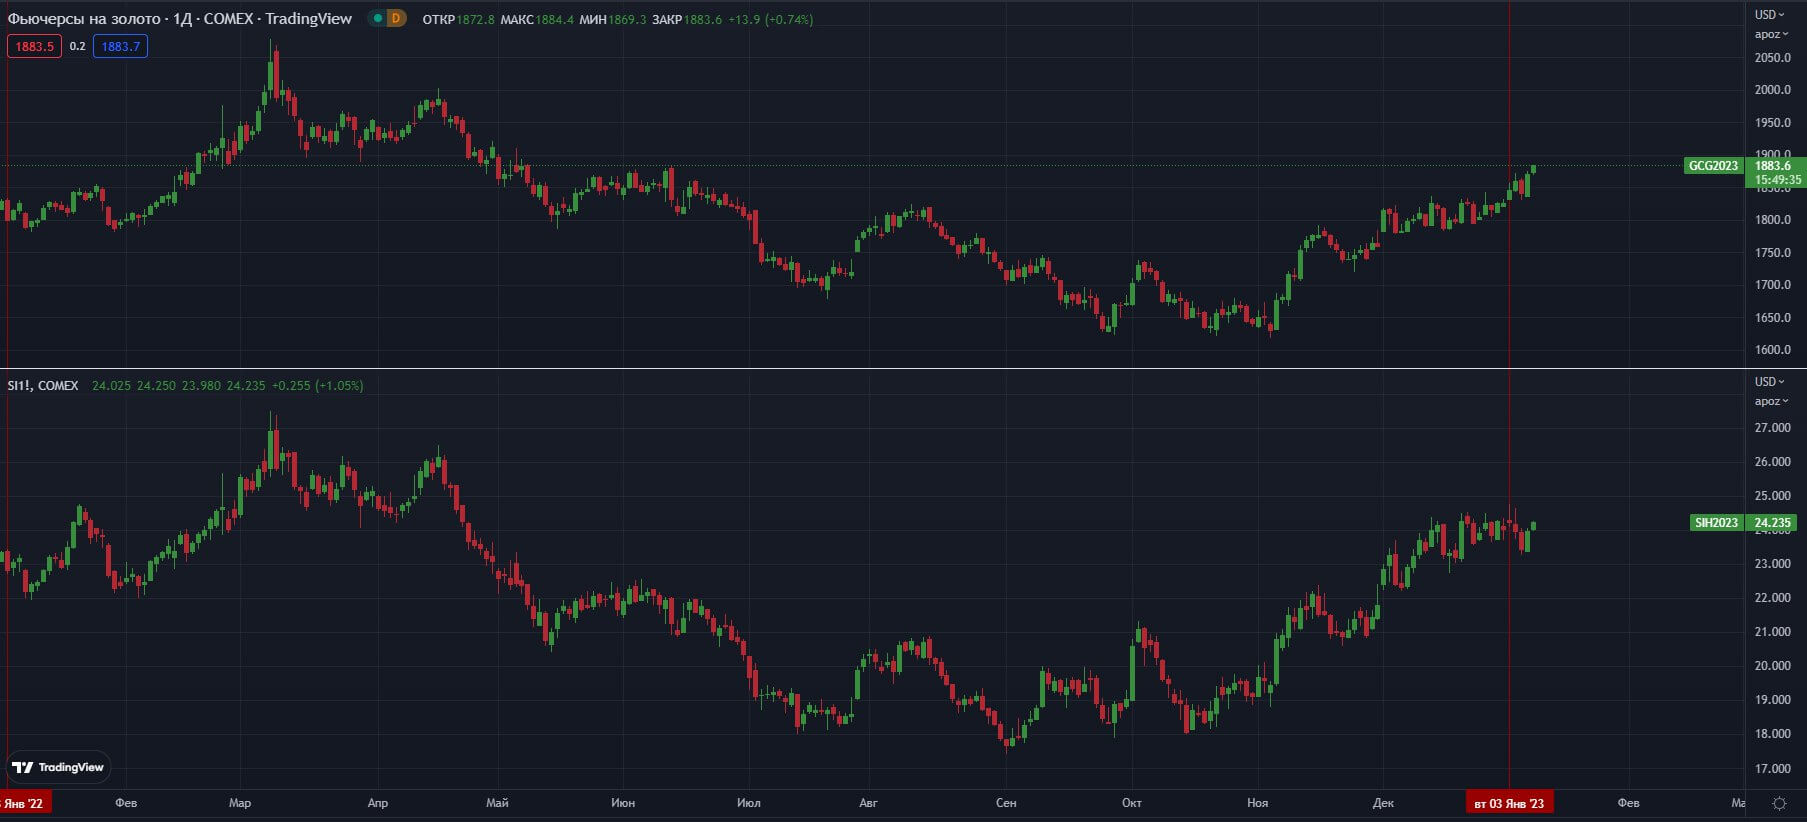1807x822 pixels.
Task: Click the МИН low value 1869.3
Action: pos(627,19)
